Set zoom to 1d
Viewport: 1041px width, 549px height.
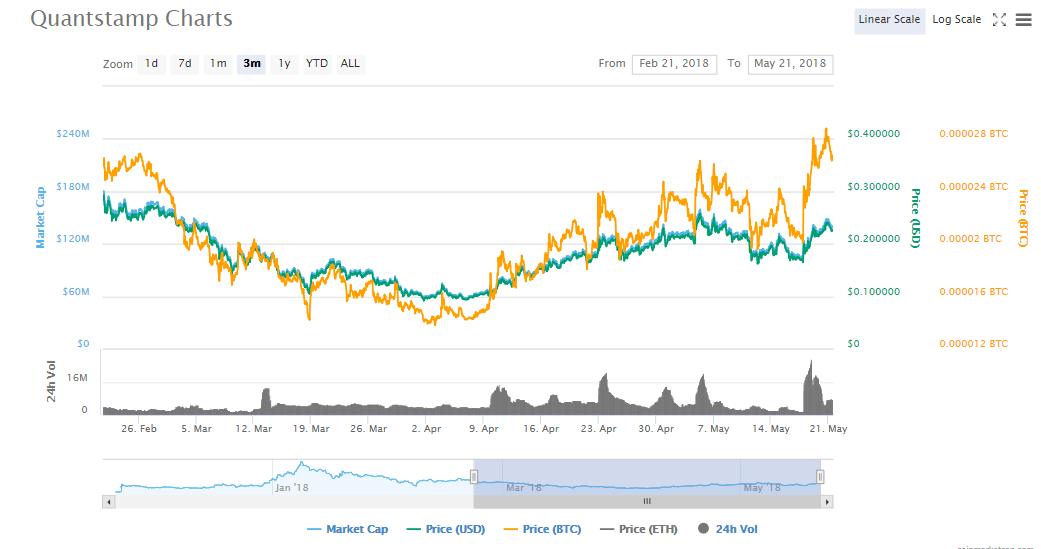click(x=151, y=64)
